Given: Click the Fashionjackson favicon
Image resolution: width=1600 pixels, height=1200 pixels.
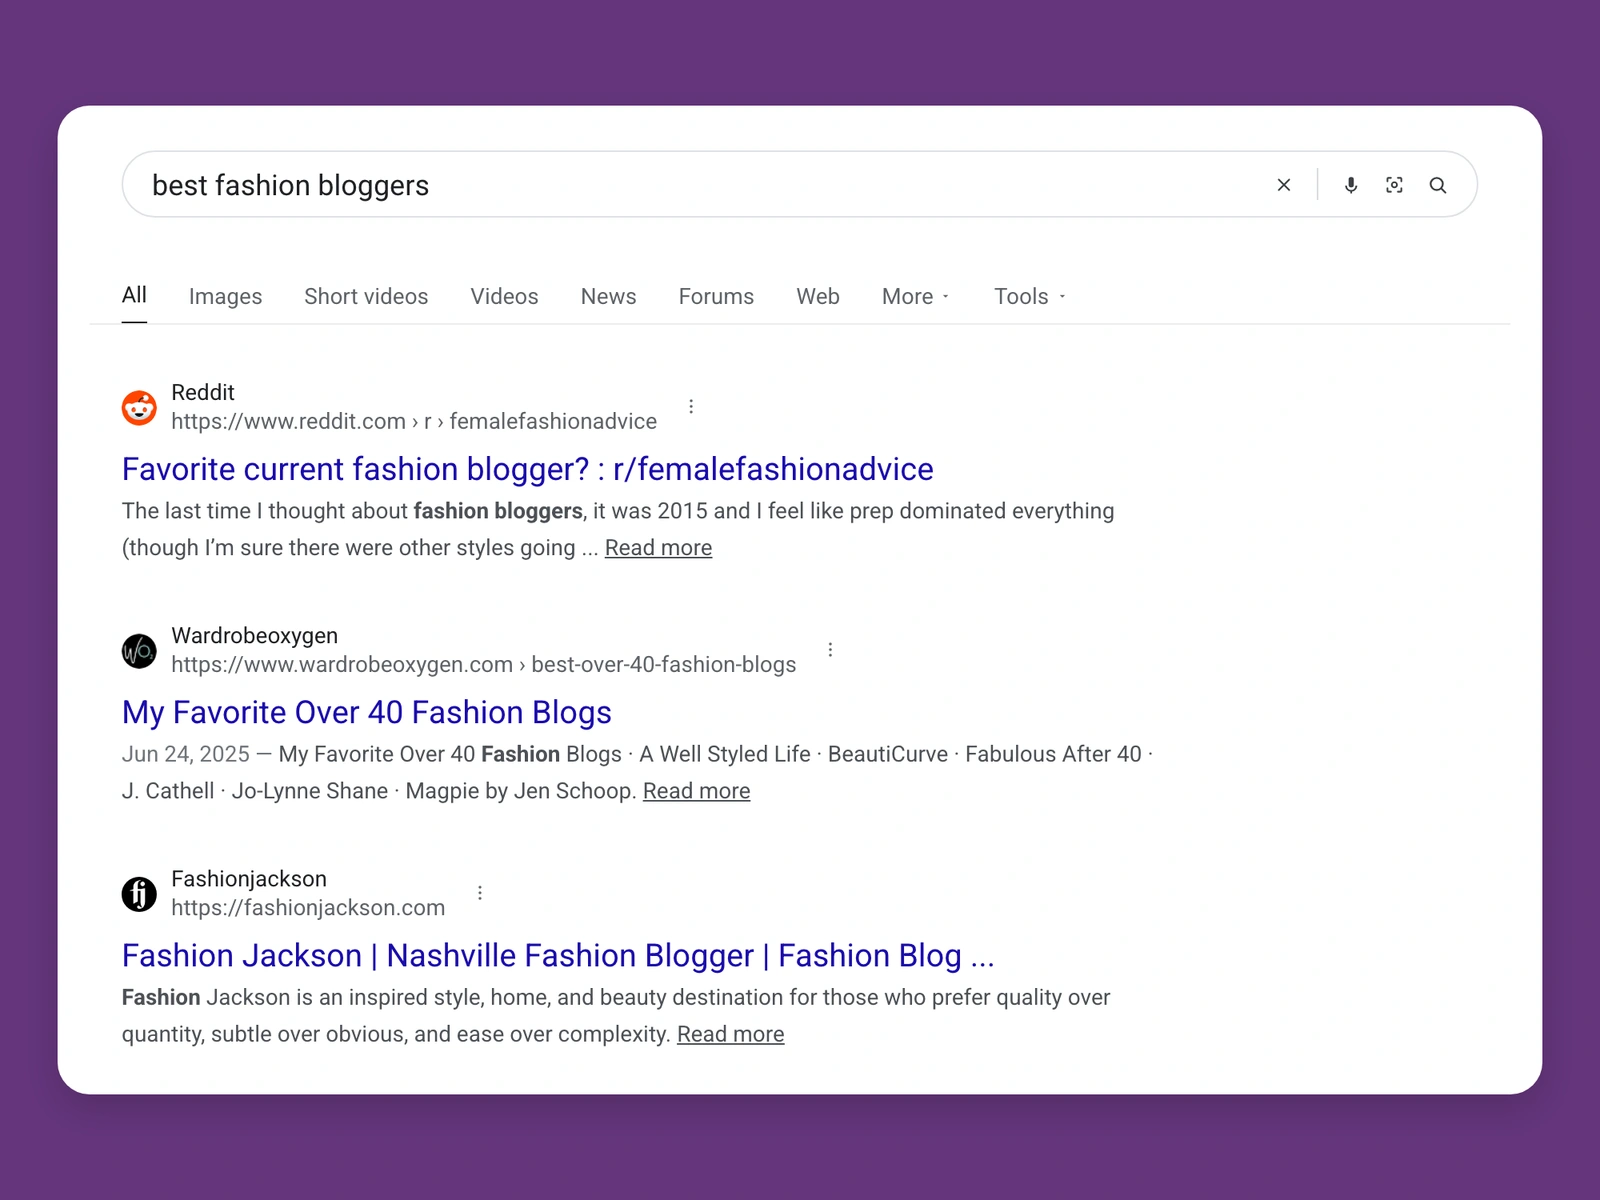Looking at the screenshot, I should click(x=139, y=894).
